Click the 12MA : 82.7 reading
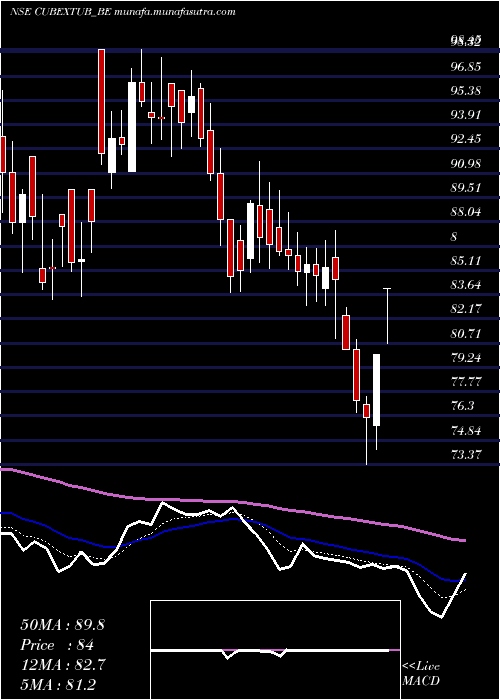The image size is (500, 700). 62,665
